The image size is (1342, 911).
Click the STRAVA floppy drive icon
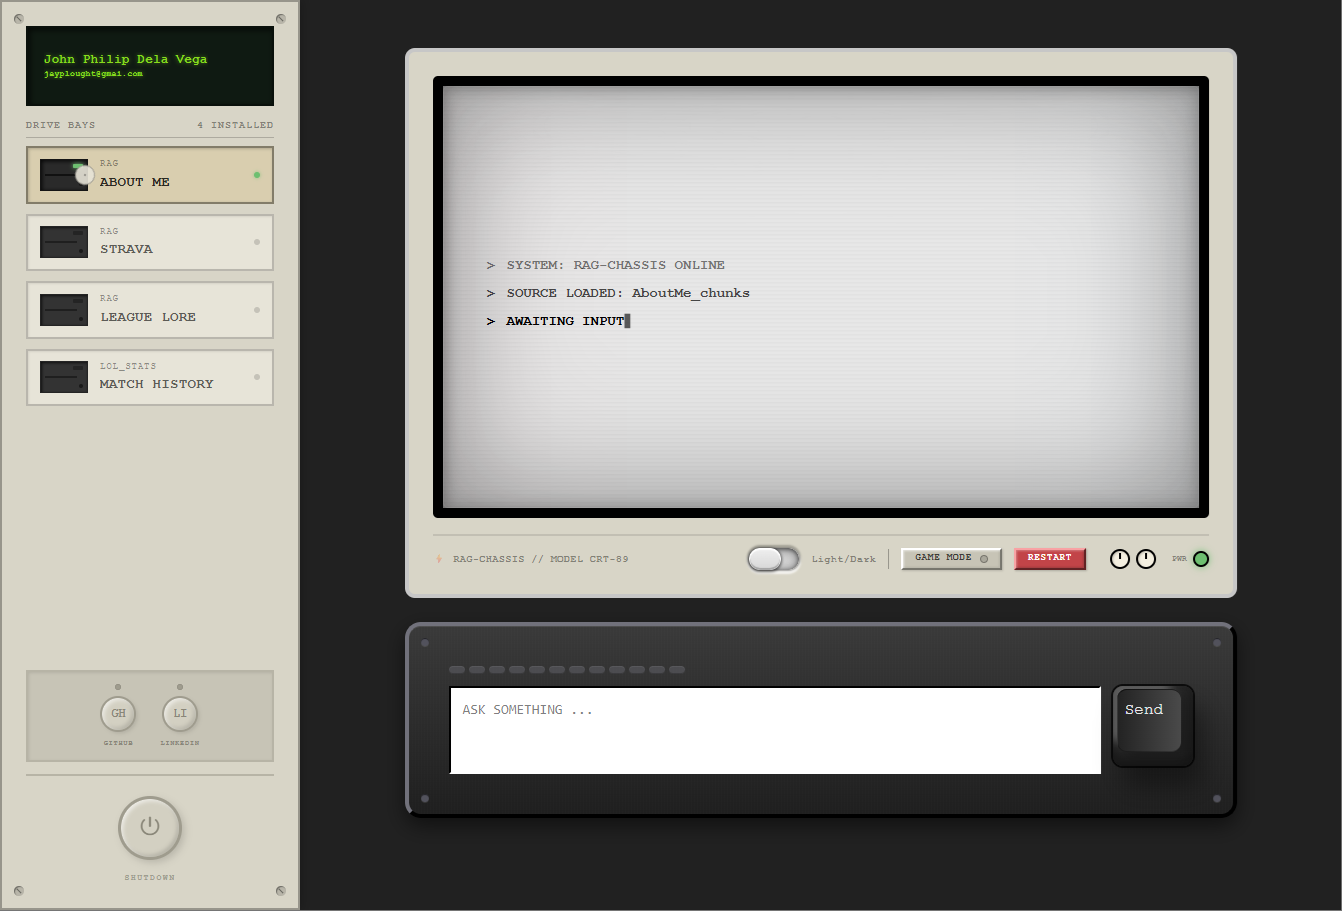pos(64,242)
